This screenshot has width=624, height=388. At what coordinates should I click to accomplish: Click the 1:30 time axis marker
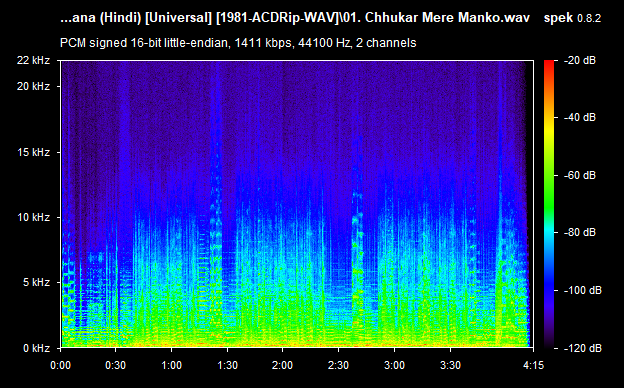tap(227, 365)
